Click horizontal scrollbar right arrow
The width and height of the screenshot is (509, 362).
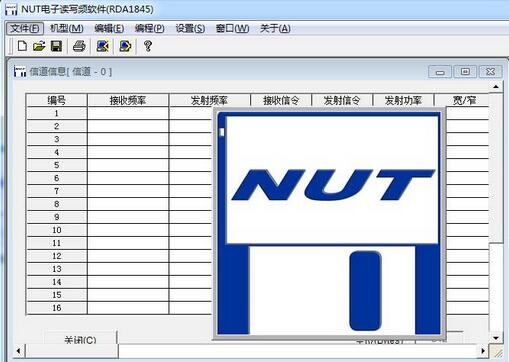pyautogui.click(x=483, y=351)
